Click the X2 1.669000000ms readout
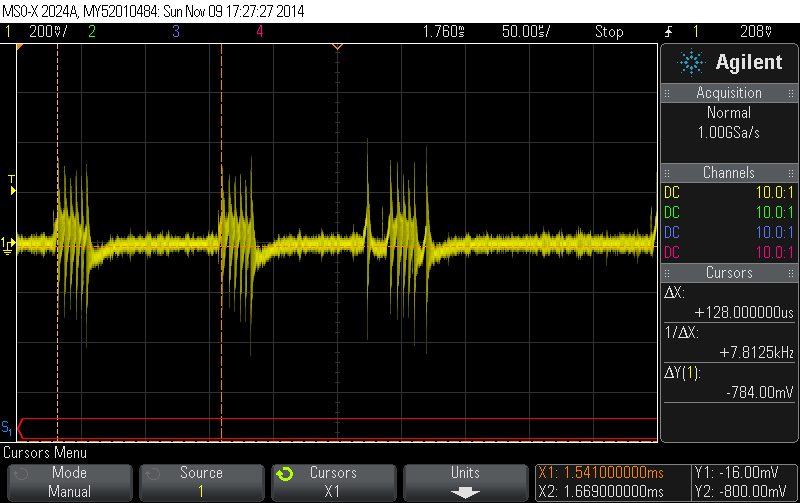 click(x=601, y=492)
